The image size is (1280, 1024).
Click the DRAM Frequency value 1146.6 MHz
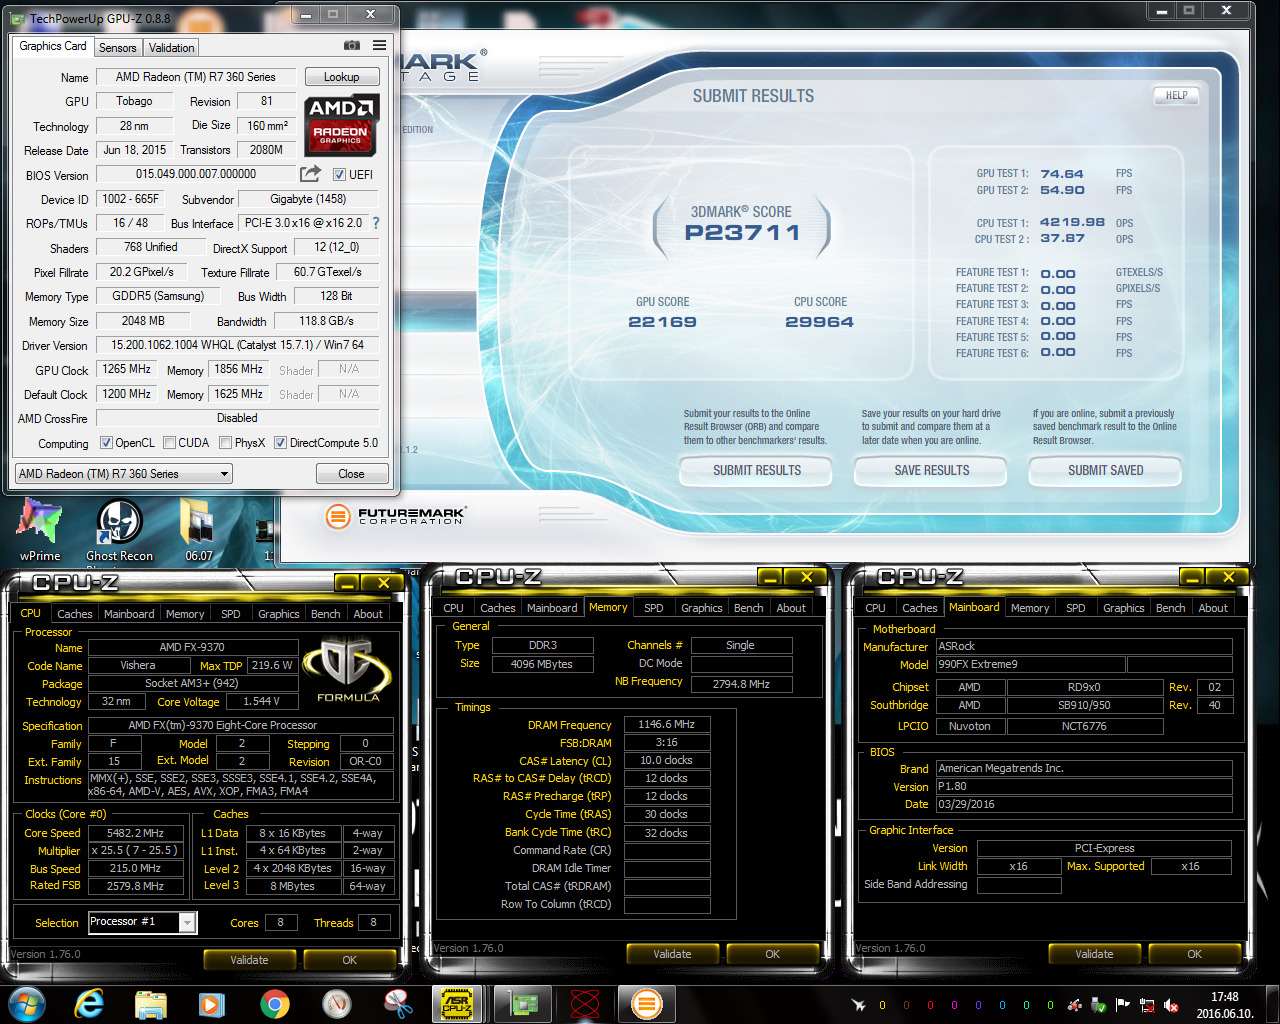tap(667, 724)
